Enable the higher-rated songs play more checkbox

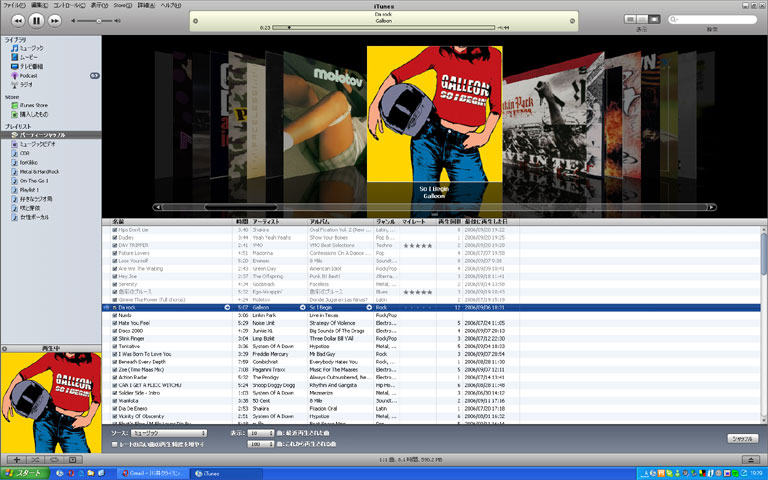[115, 443]
